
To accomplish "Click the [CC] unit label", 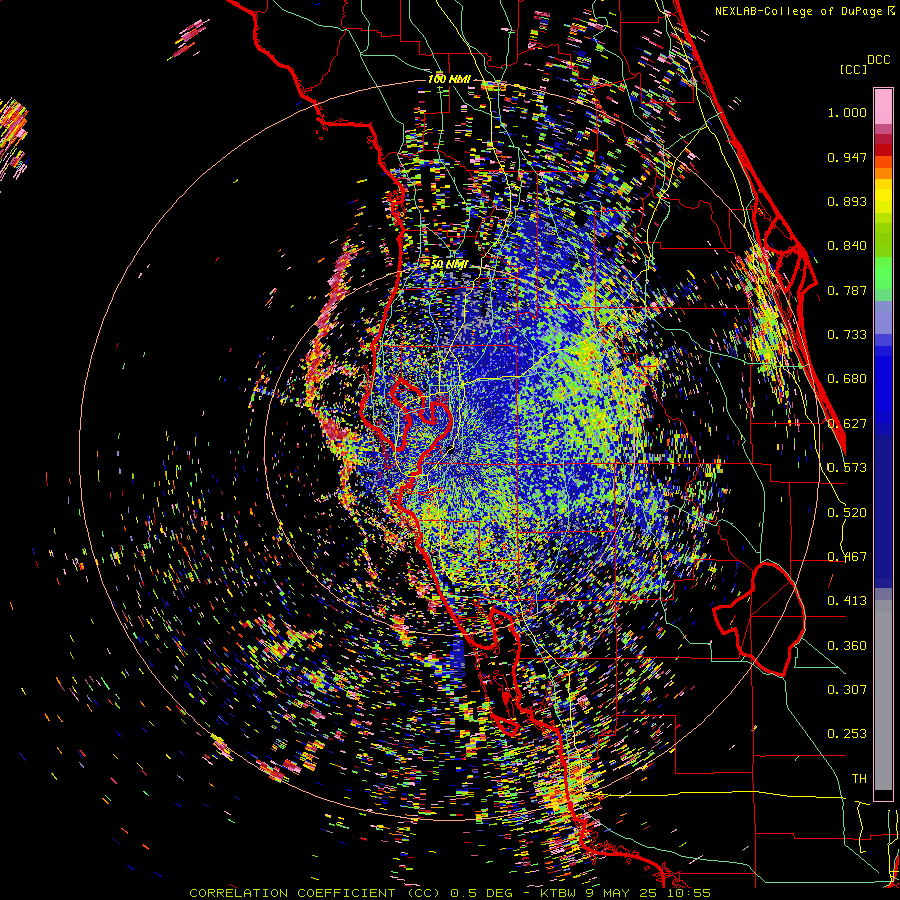I will [x=854, y=69].
